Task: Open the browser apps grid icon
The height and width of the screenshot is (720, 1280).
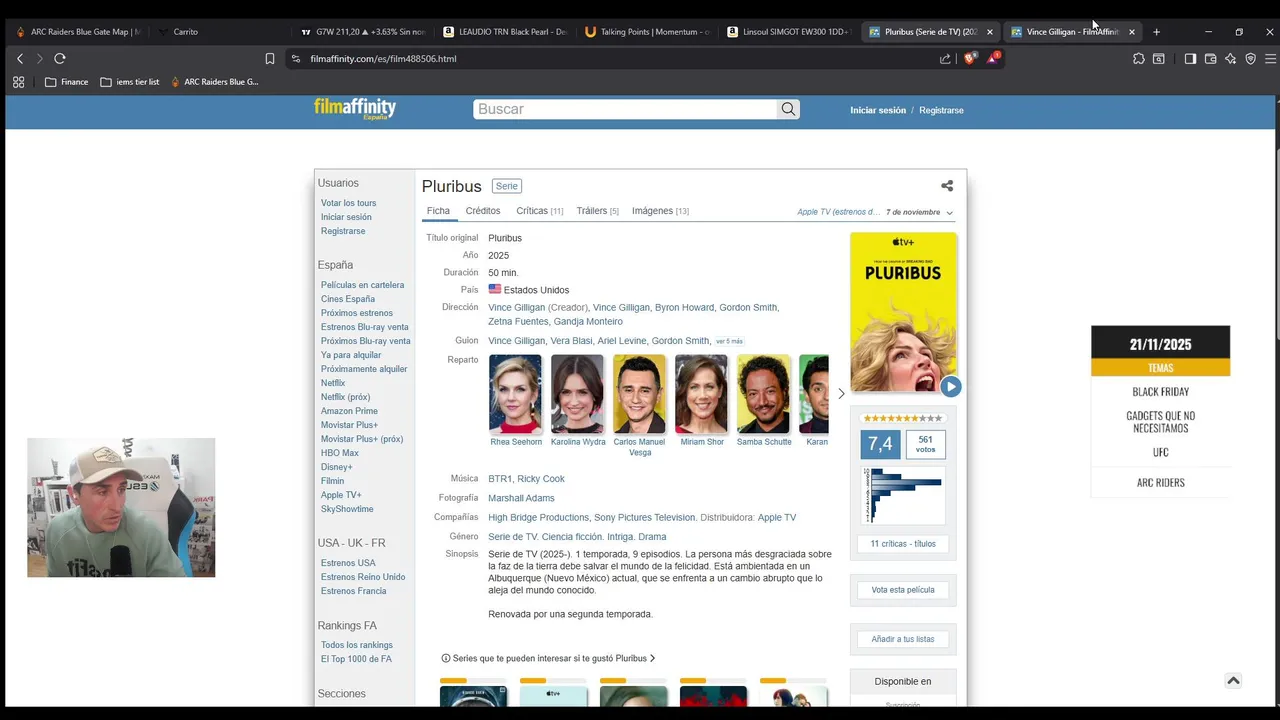Action: 18,82
